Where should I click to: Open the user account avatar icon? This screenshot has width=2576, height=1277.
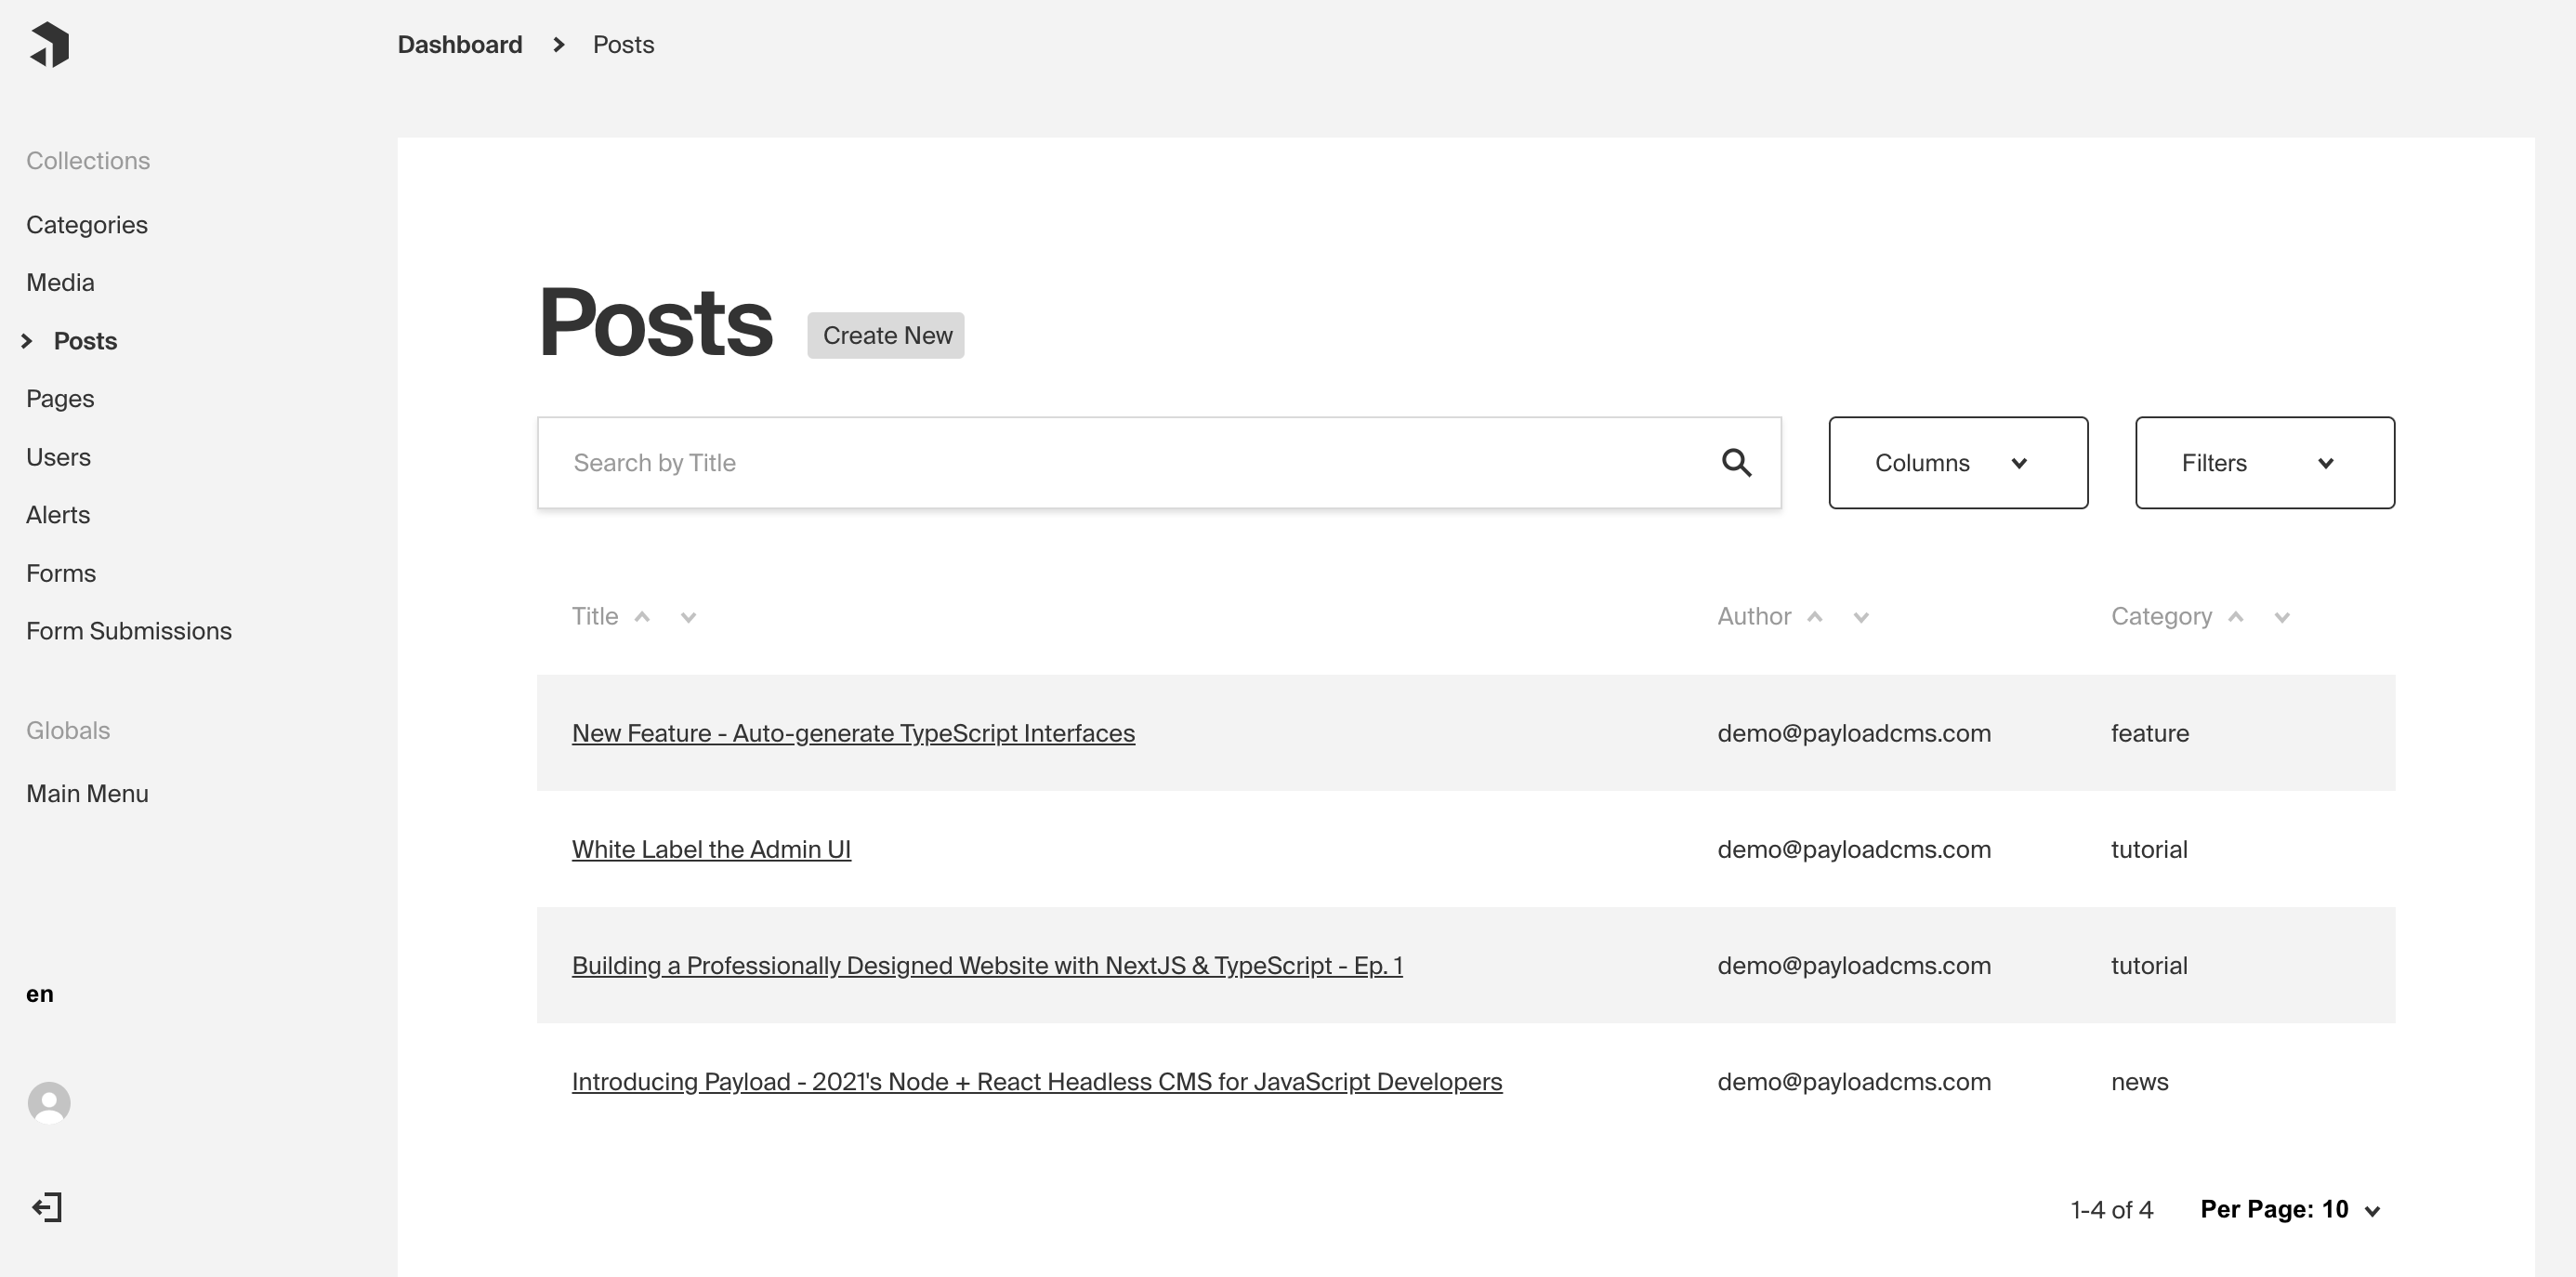point(49,1103)
